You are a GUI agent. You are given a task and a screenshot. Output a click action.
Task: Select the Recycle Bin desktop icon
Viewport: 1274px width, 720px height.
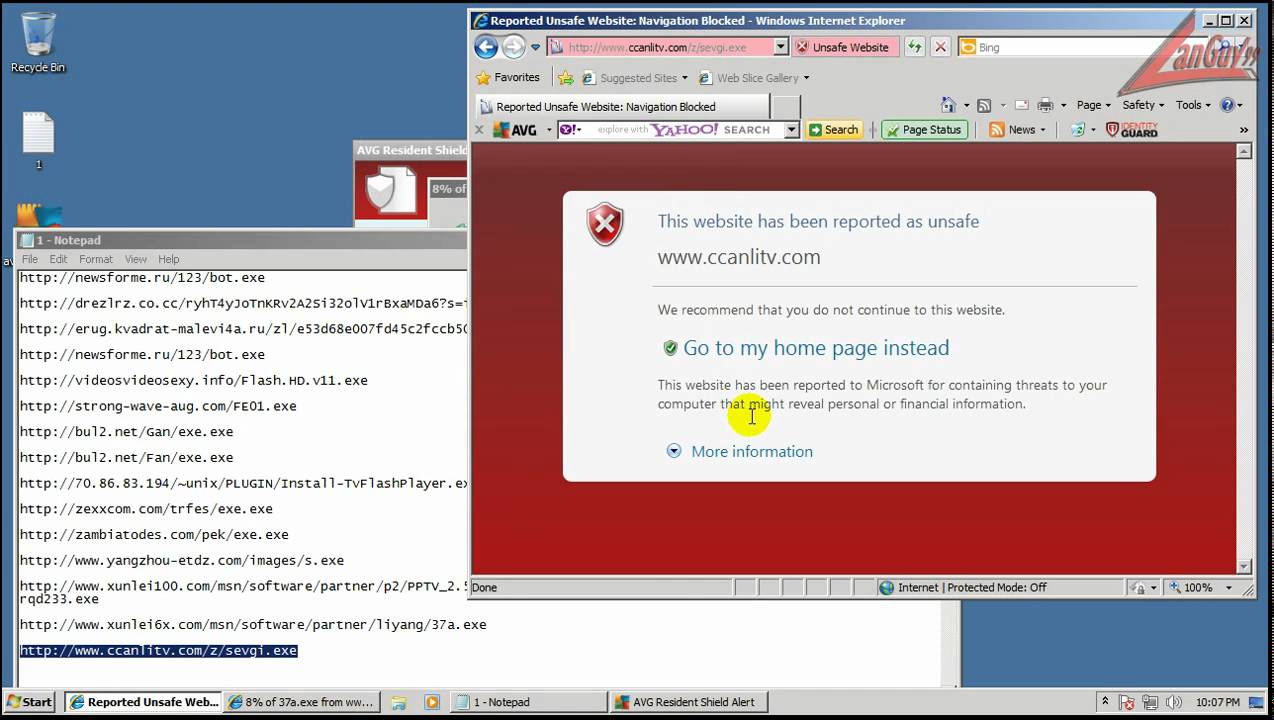(x=38, y=43)
